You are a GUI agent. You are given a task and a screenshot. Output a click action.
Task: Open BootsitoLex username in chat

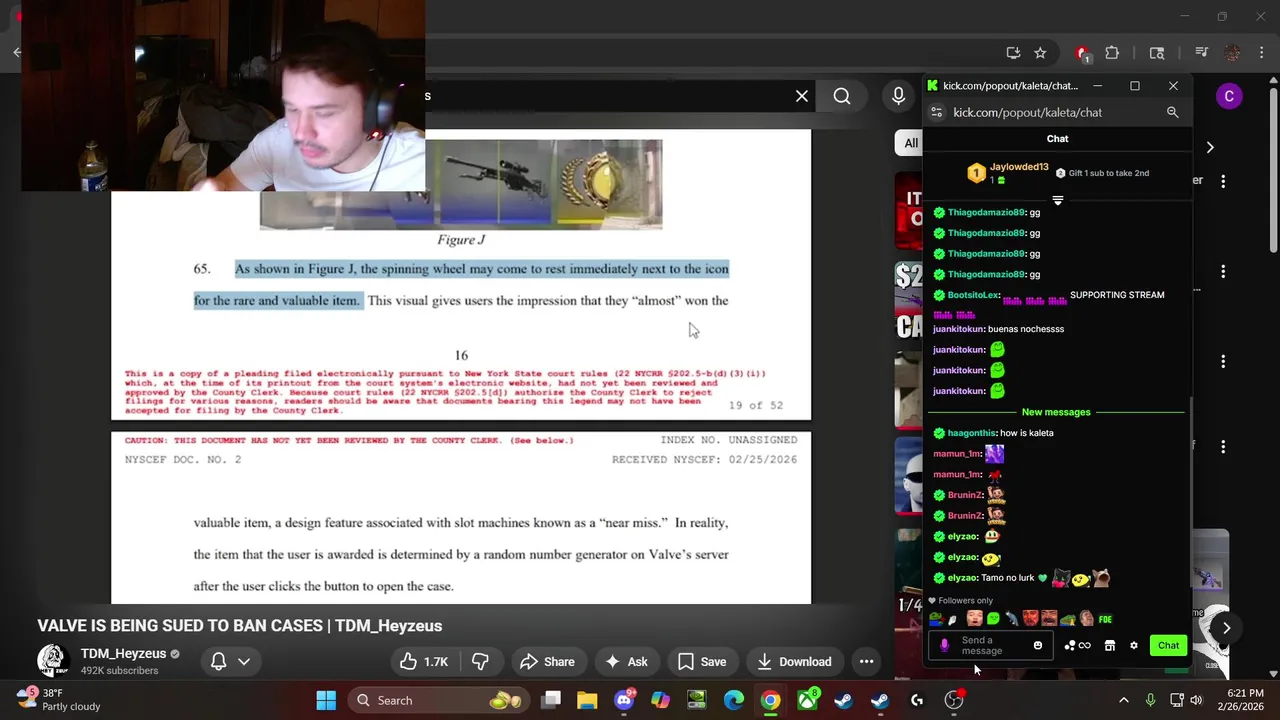coord(972,295)
